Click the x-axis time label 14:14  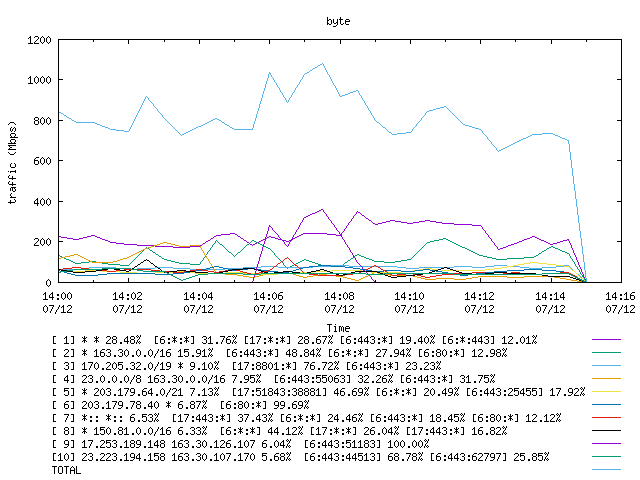(550, 296)
